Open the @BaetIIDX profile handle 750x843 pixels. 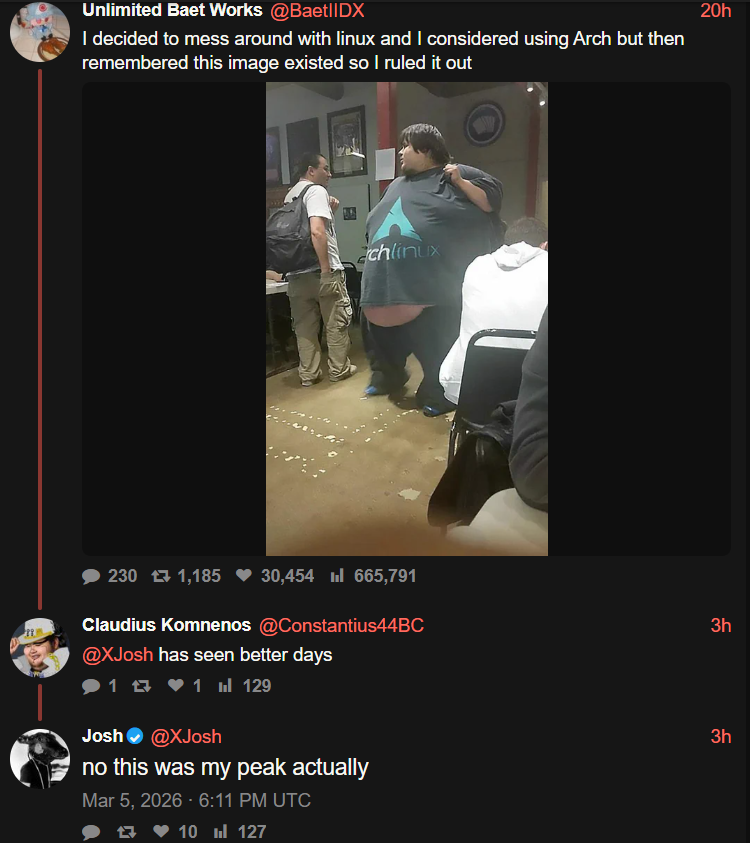click(x=317, y=11)
